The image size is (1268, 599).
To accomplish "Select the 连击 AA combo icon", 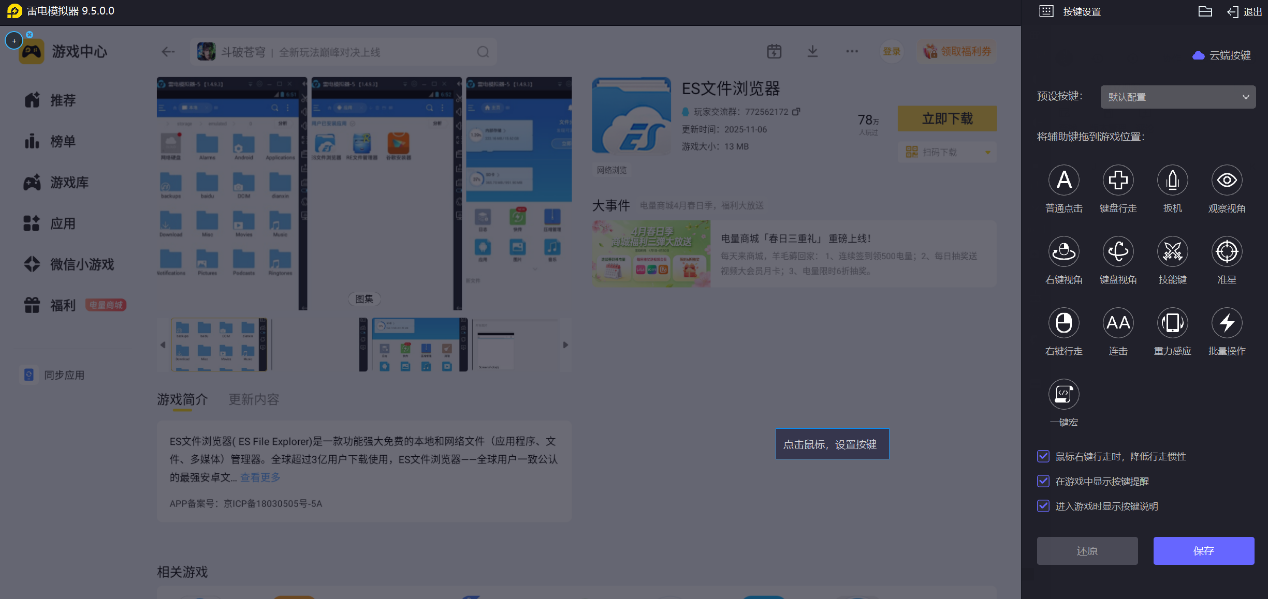I will coord(1118,322).
